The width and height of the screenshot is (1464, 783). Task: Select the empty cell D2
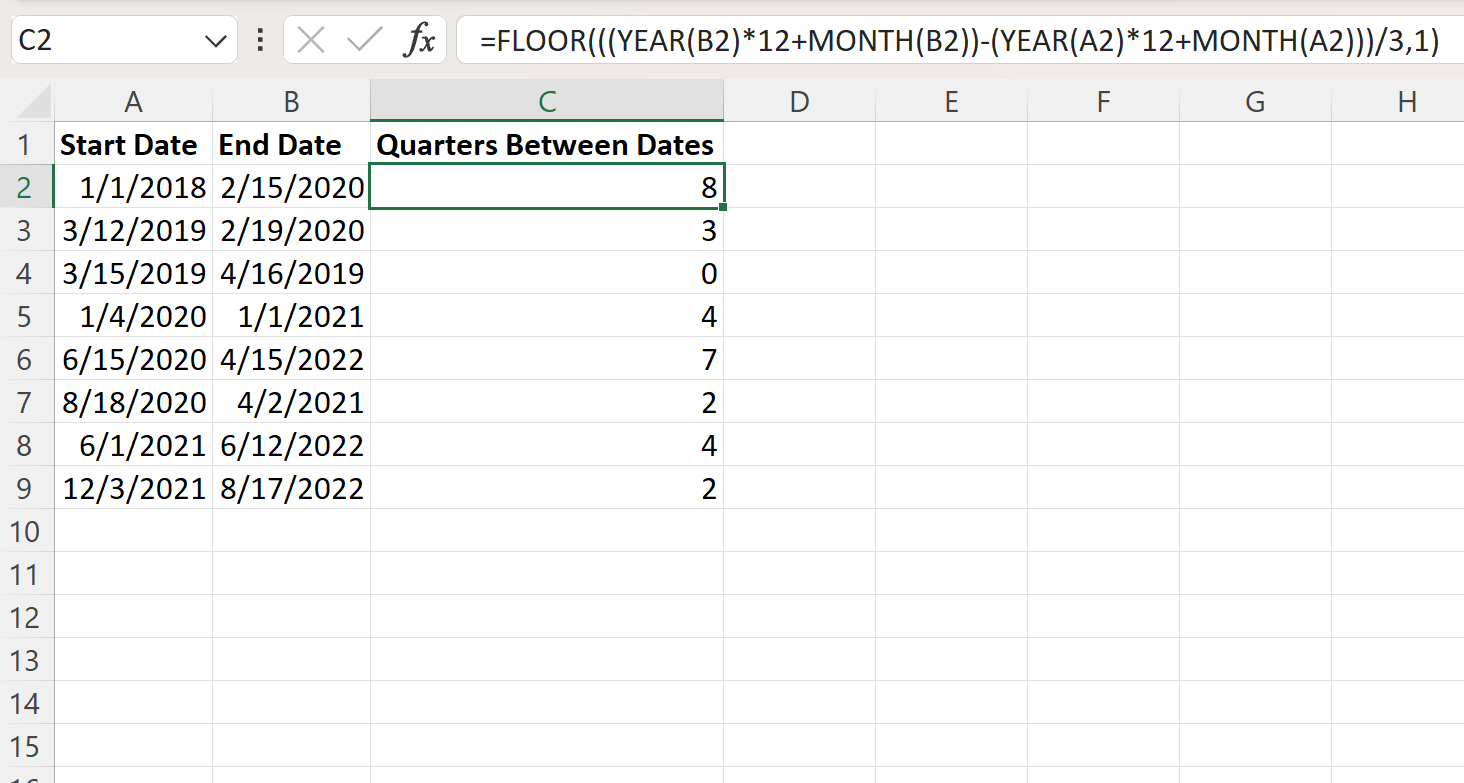point(799,187)
